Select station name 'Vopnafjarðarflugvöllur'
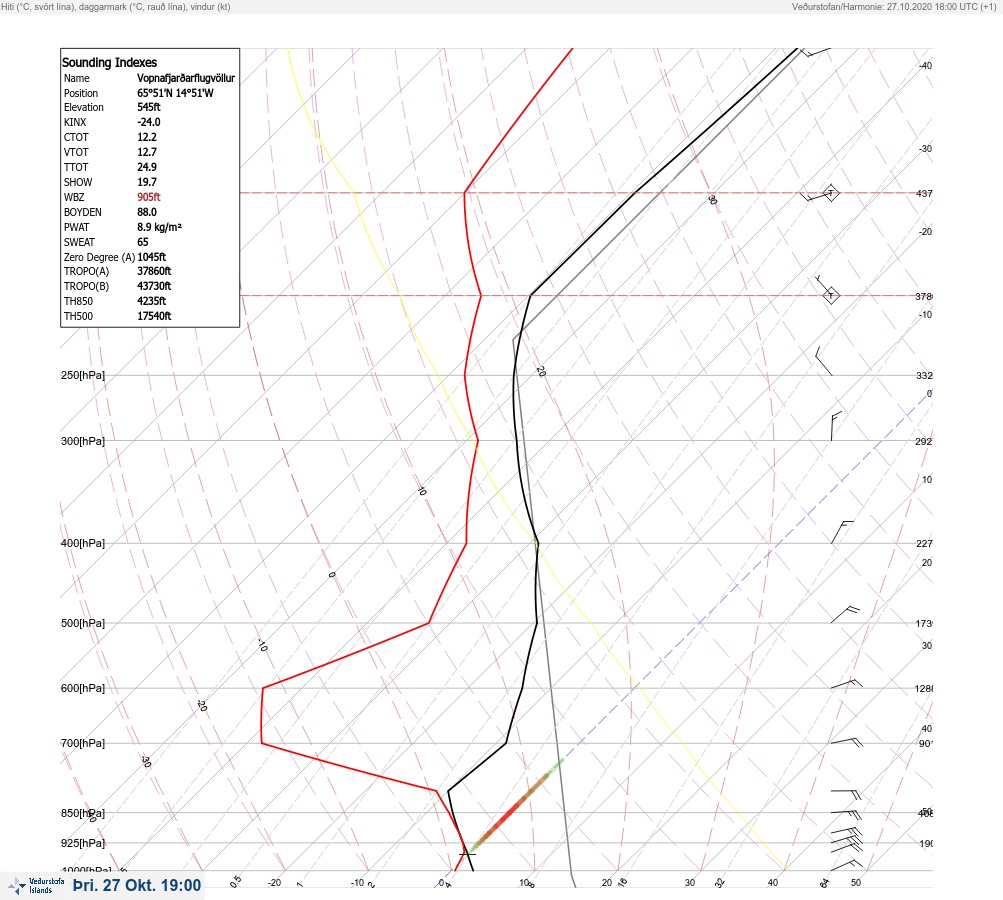The height and width of the screenshot is (900, 1003). point(186,78)
